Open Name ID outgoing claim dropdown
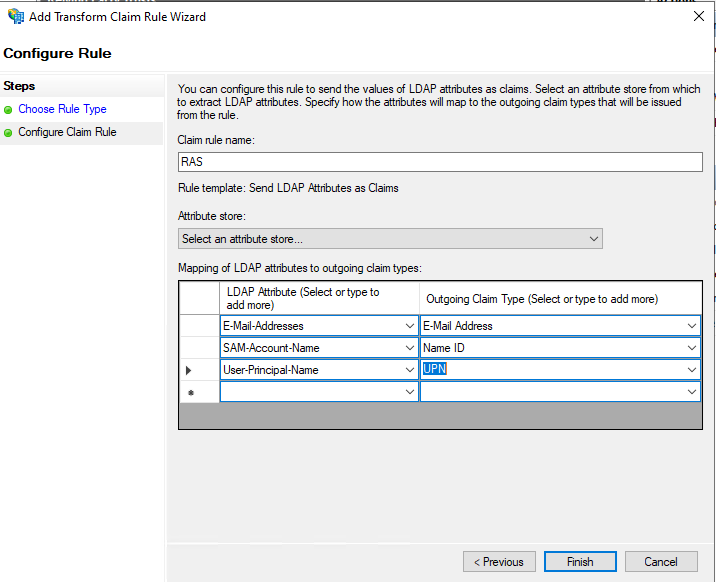Image resolution: width=716 pixels, height=582 pixels. pos(691,348)
